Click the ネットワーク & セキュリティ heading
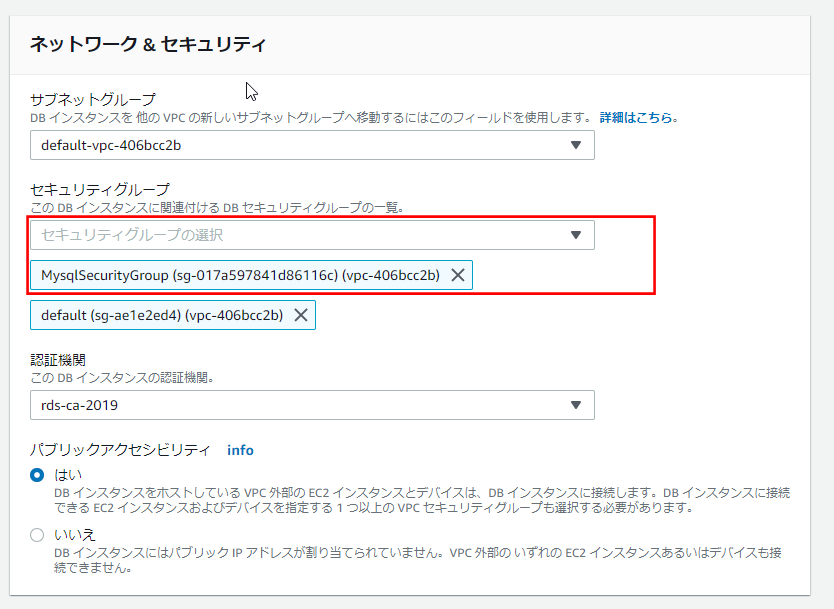This screenshot has width=834, height=609. pyautogui.click(x=148, y=44)
